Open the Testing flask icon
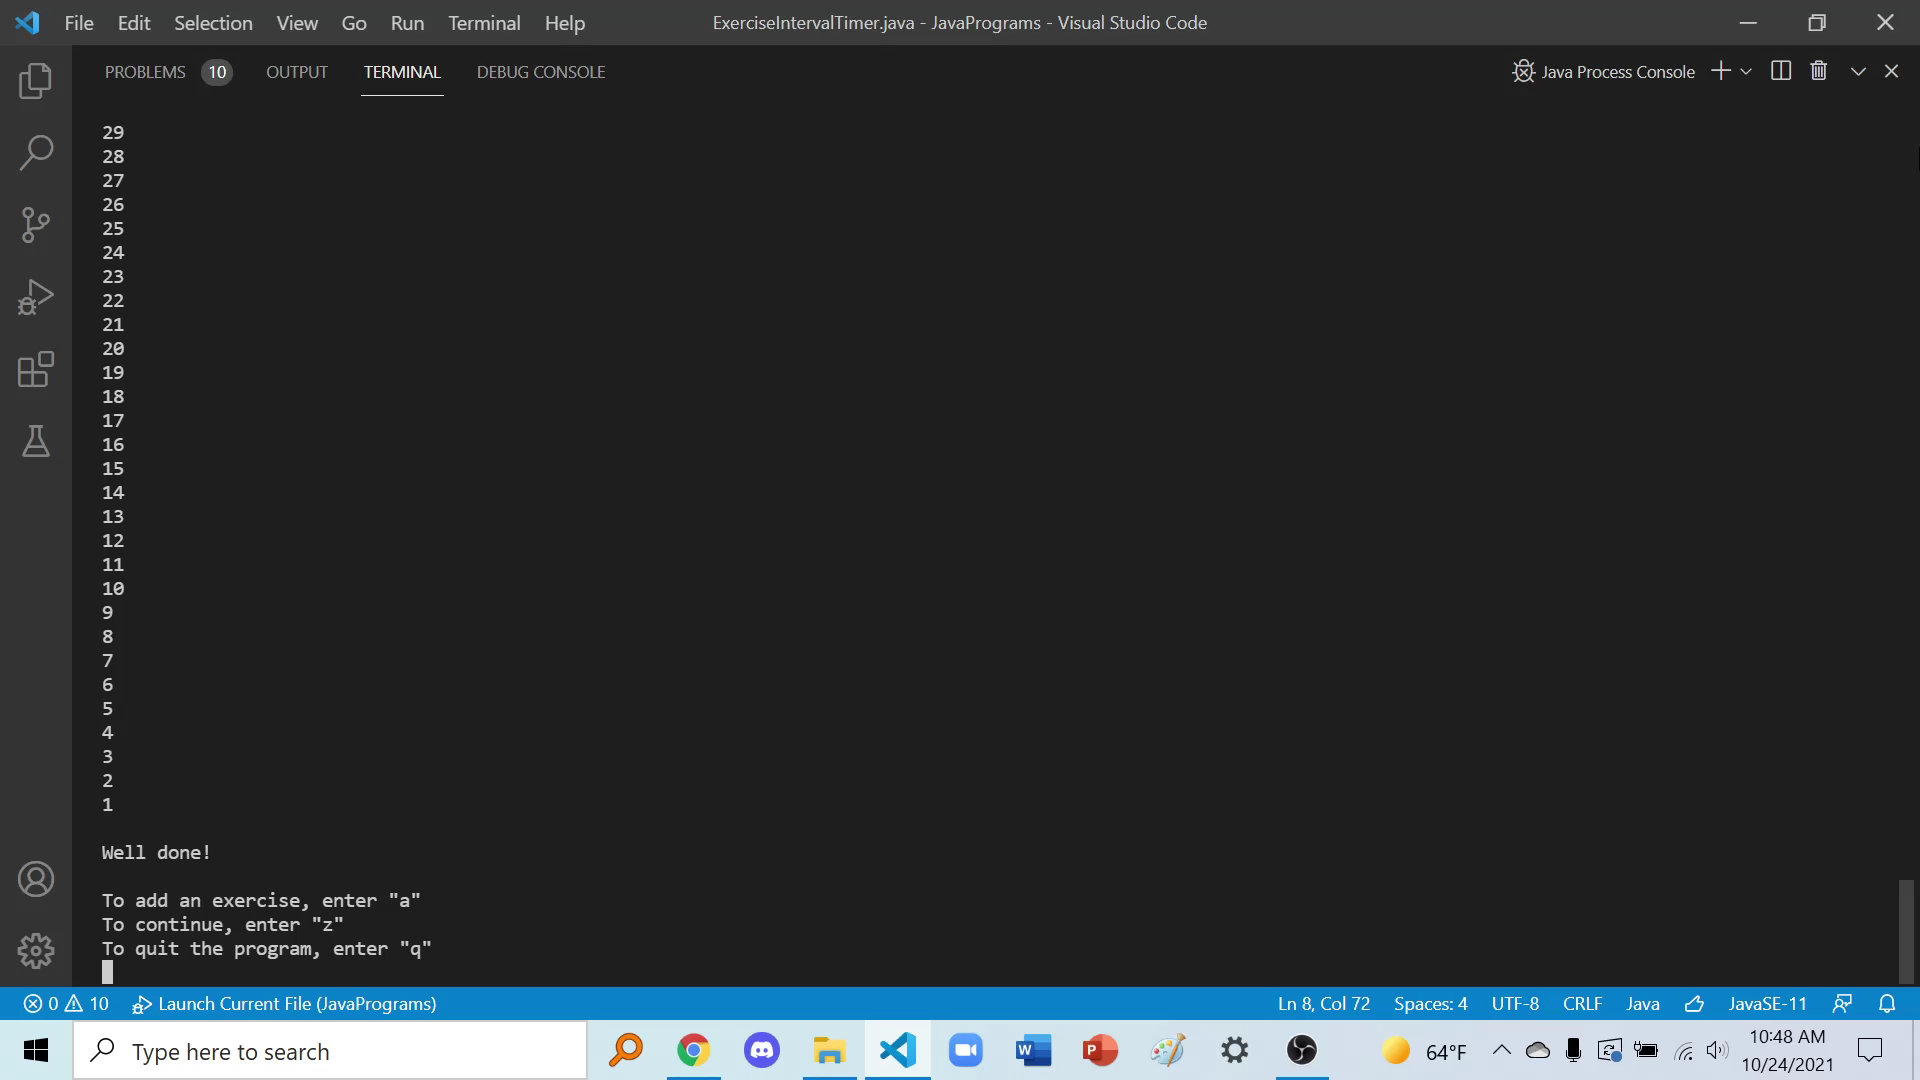Viewport: 1920px width, 1080px height. [x=36, y=441]
